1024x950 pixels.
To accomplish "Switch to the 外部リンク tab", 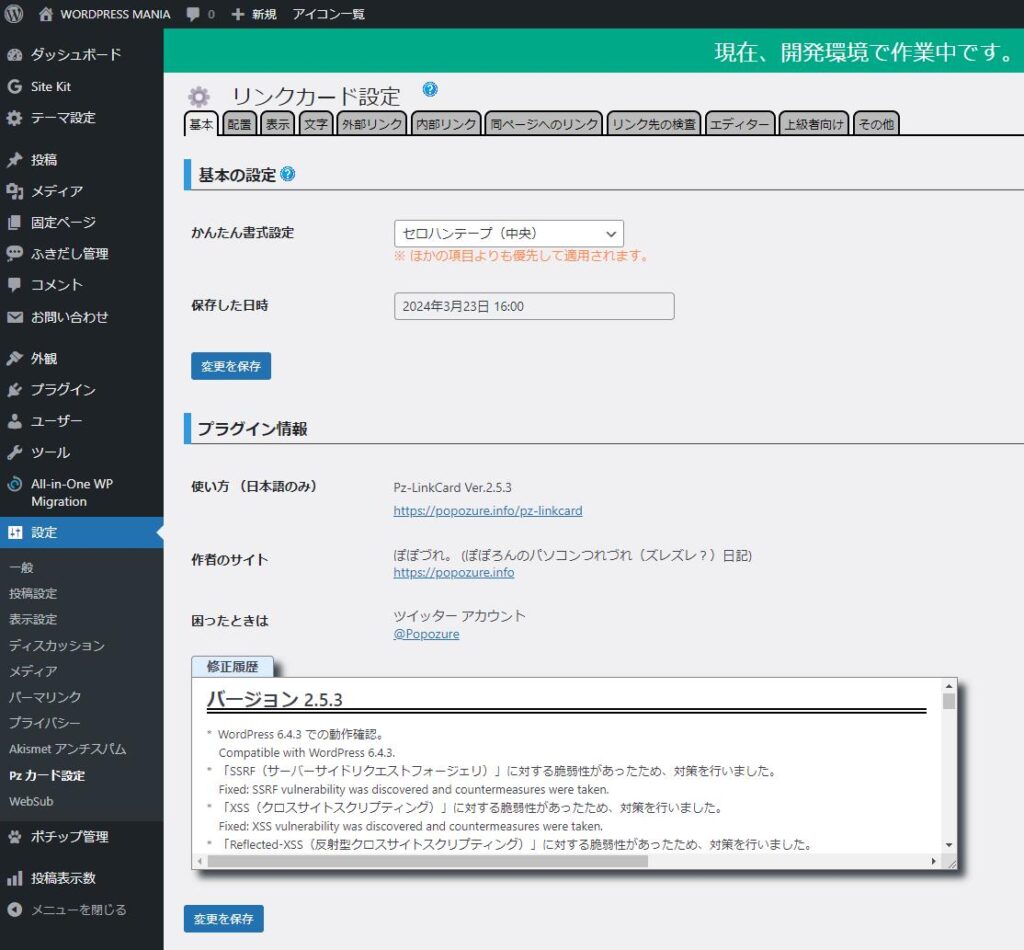I will (372, 124).
